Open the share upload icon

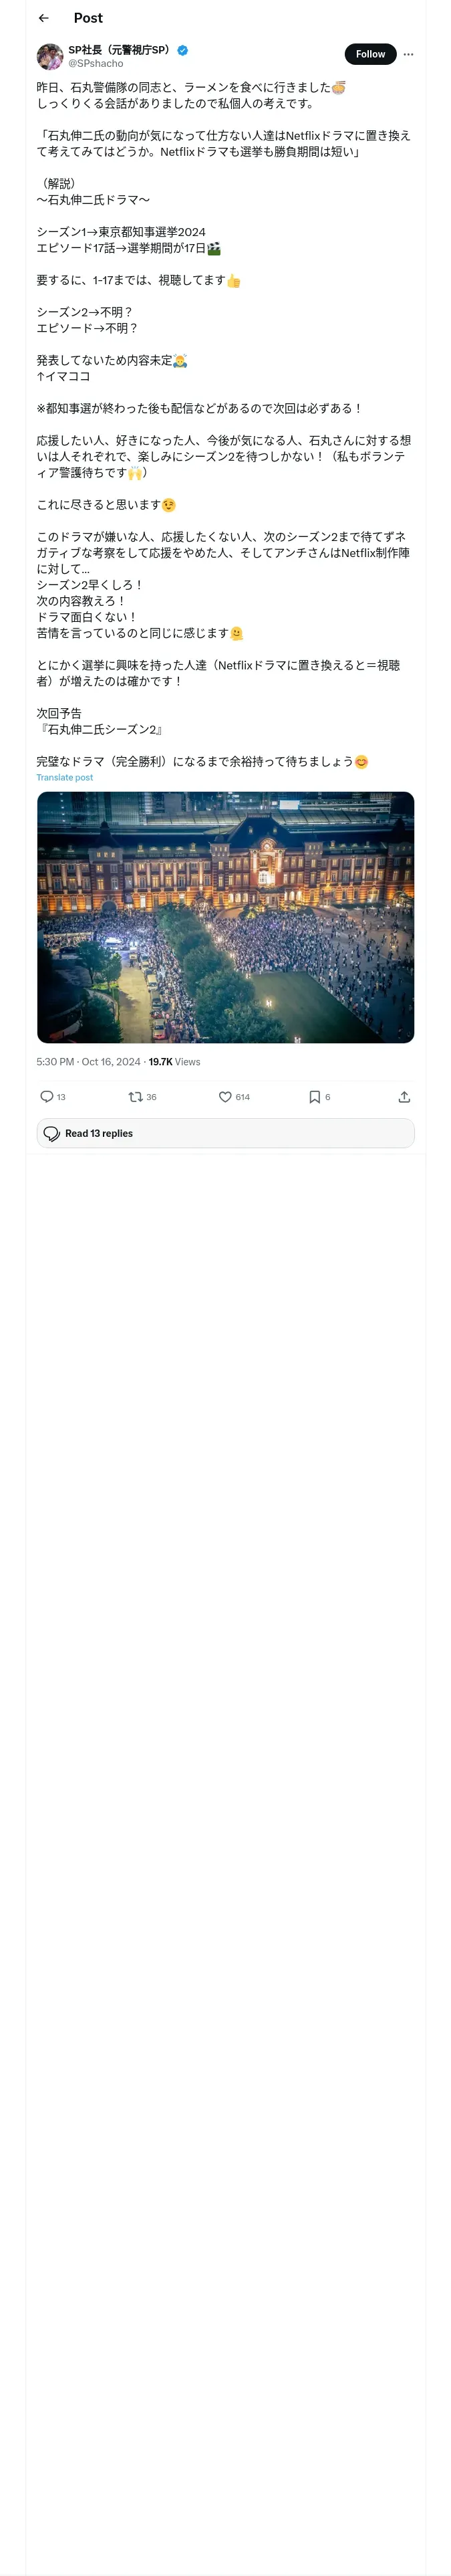pyautogui.click(x=404, y=1097)
